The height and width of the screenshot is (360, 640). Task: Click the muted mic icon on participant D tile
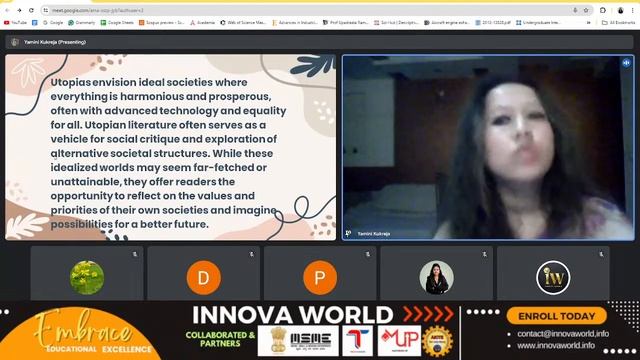(x=251, y=254)
